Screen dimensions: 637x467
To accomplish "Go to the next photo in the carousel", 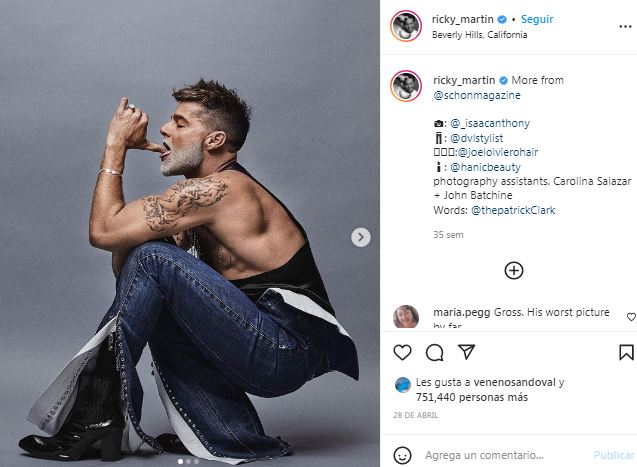I will click(x=361, y=237).
